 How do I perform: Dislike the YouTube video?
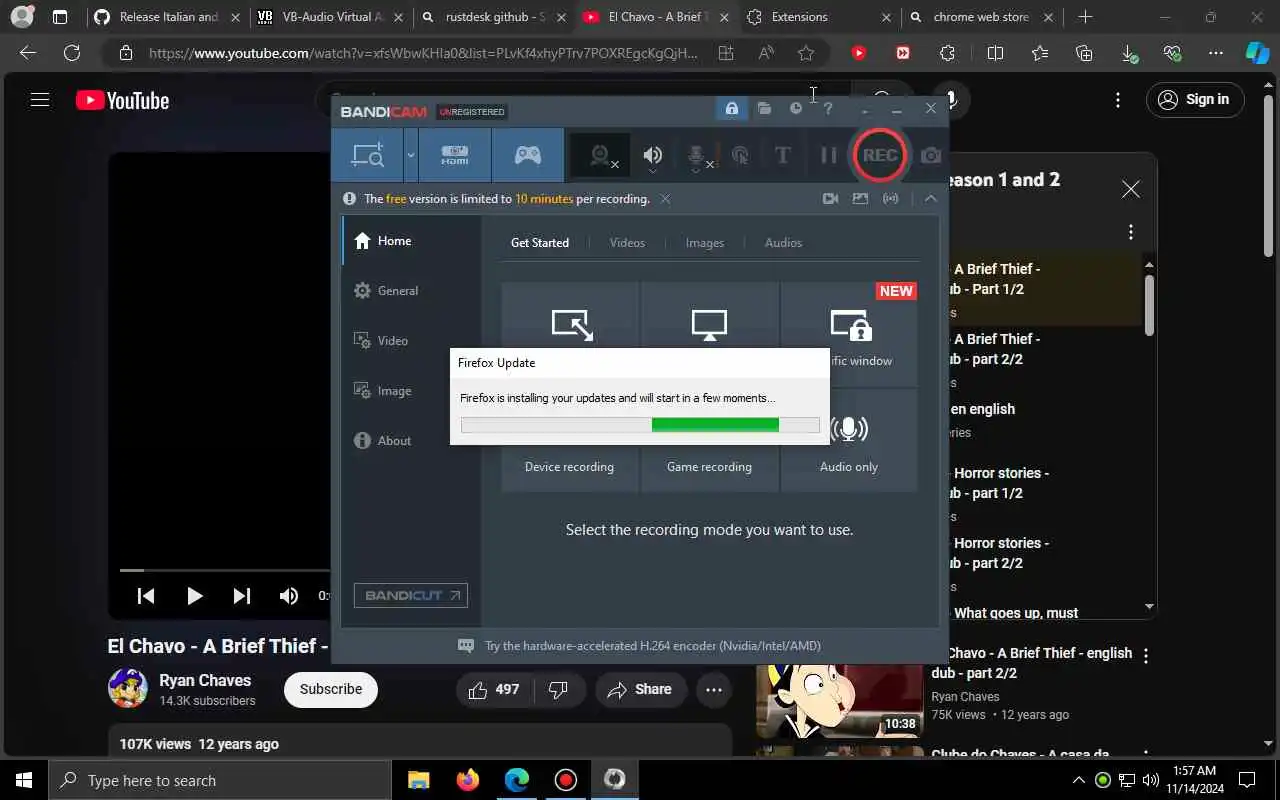point(559,689)
